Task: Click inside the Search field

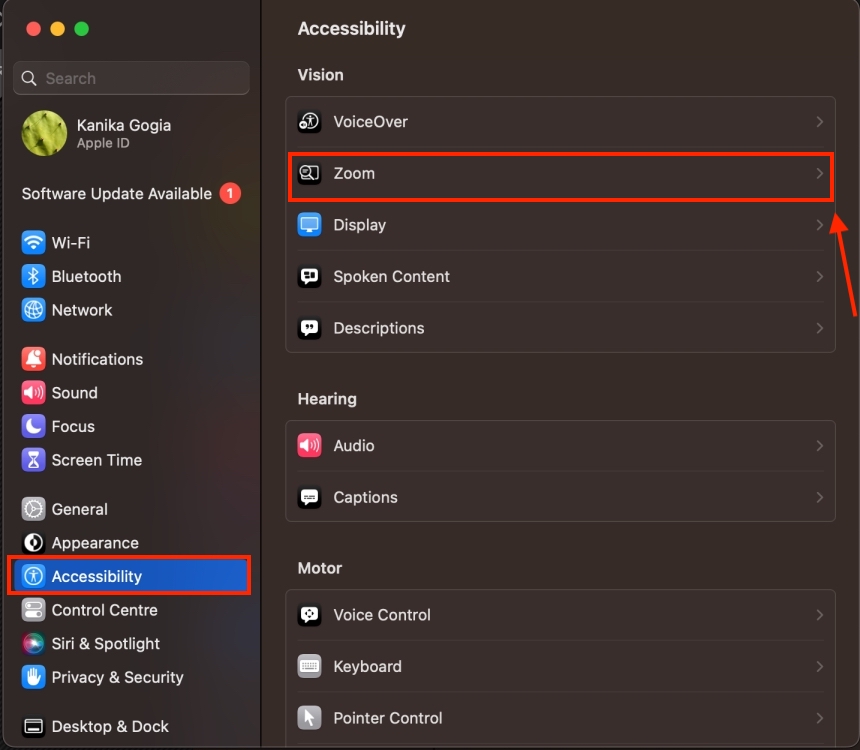Action: tap(131, 78)
